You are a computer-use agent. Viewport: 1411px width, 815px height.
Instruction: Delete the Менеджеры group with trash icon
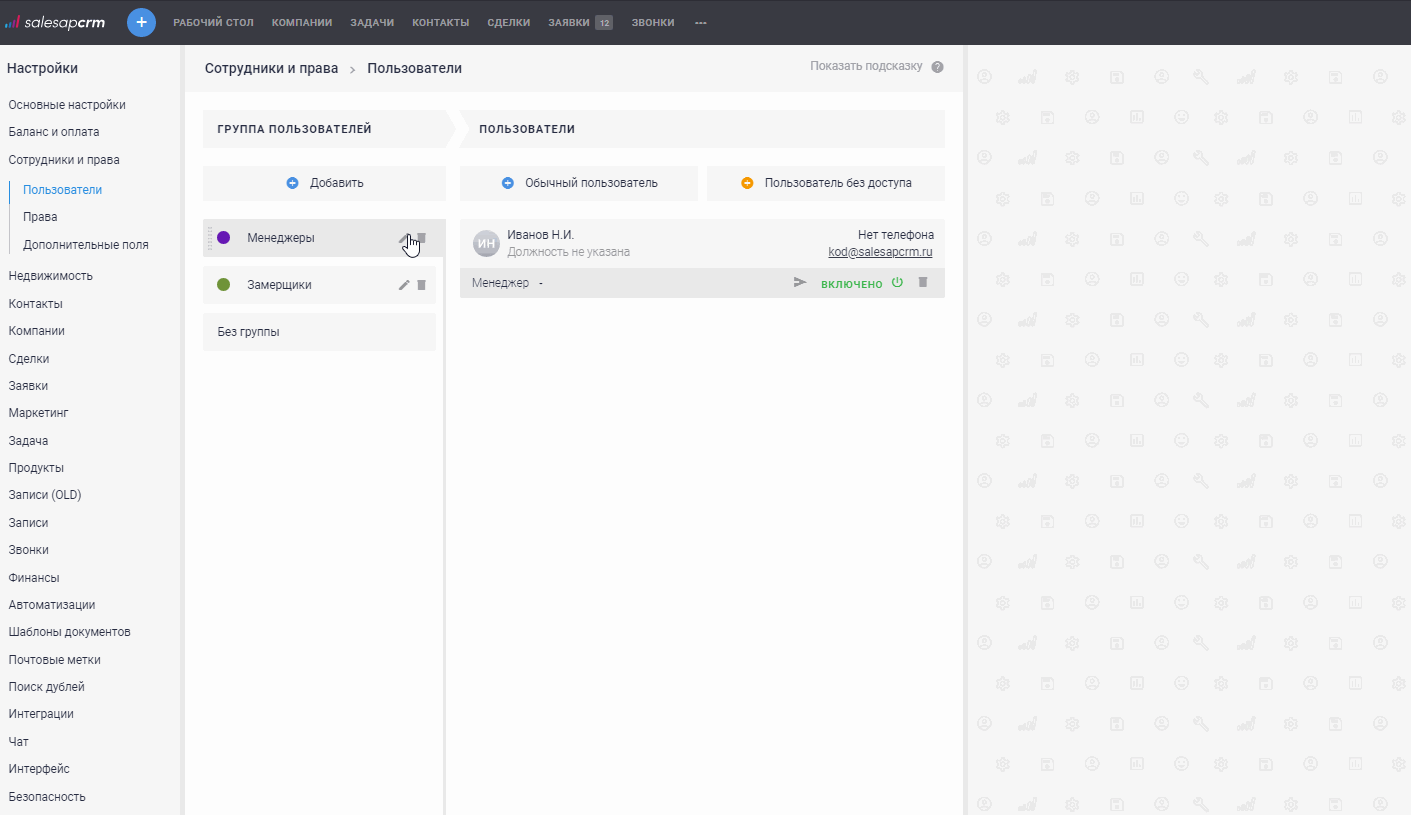tap(422, 238)
